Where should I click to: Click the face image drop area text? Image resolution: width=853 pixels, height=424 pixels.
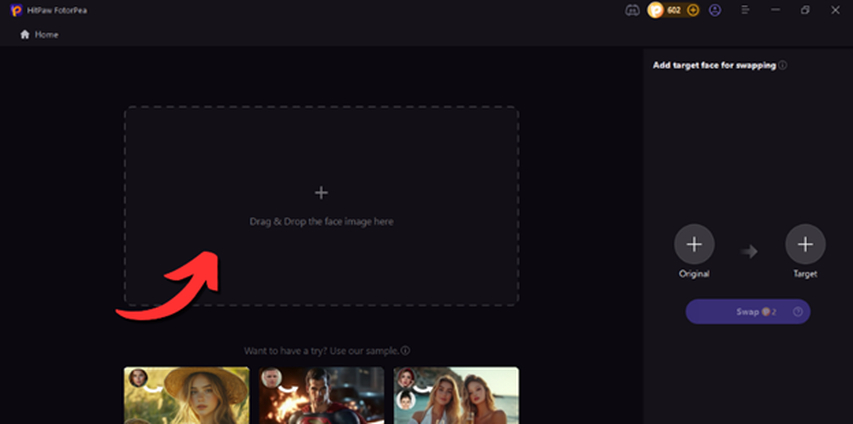pos(321,221)
